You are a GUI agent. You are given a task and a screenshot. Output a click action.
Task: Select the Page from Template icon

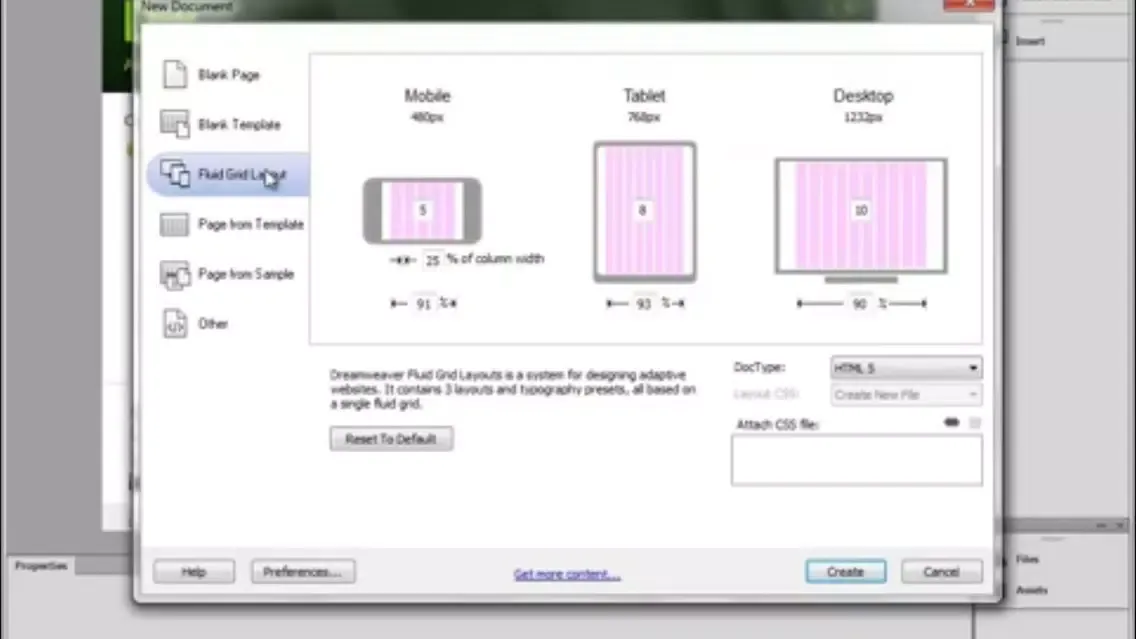(174, 224)
